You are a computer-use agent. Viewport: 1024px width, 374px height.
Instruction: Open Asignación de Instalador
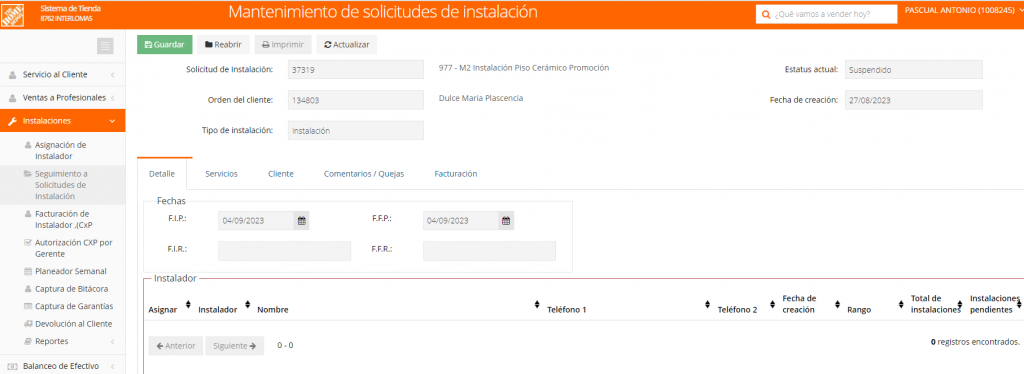(x=61, y=151)
